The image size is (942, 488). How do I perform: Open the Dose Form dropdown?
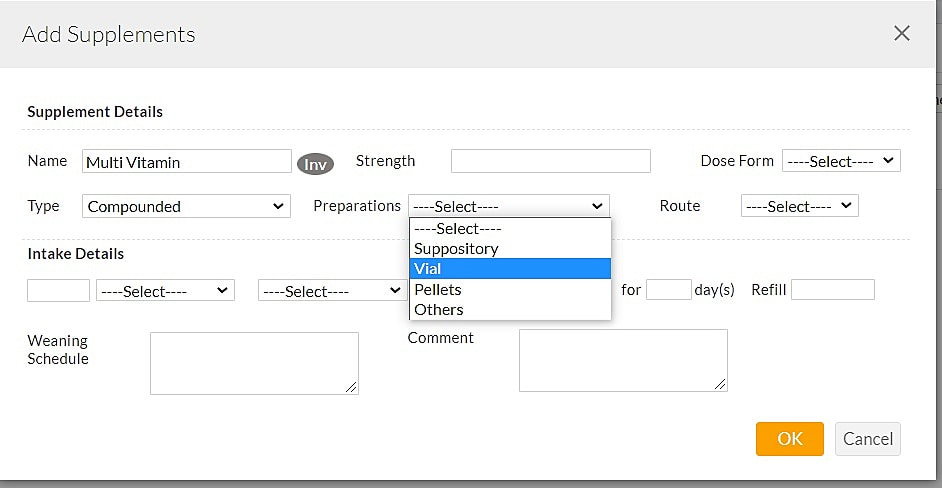(841, 161)
